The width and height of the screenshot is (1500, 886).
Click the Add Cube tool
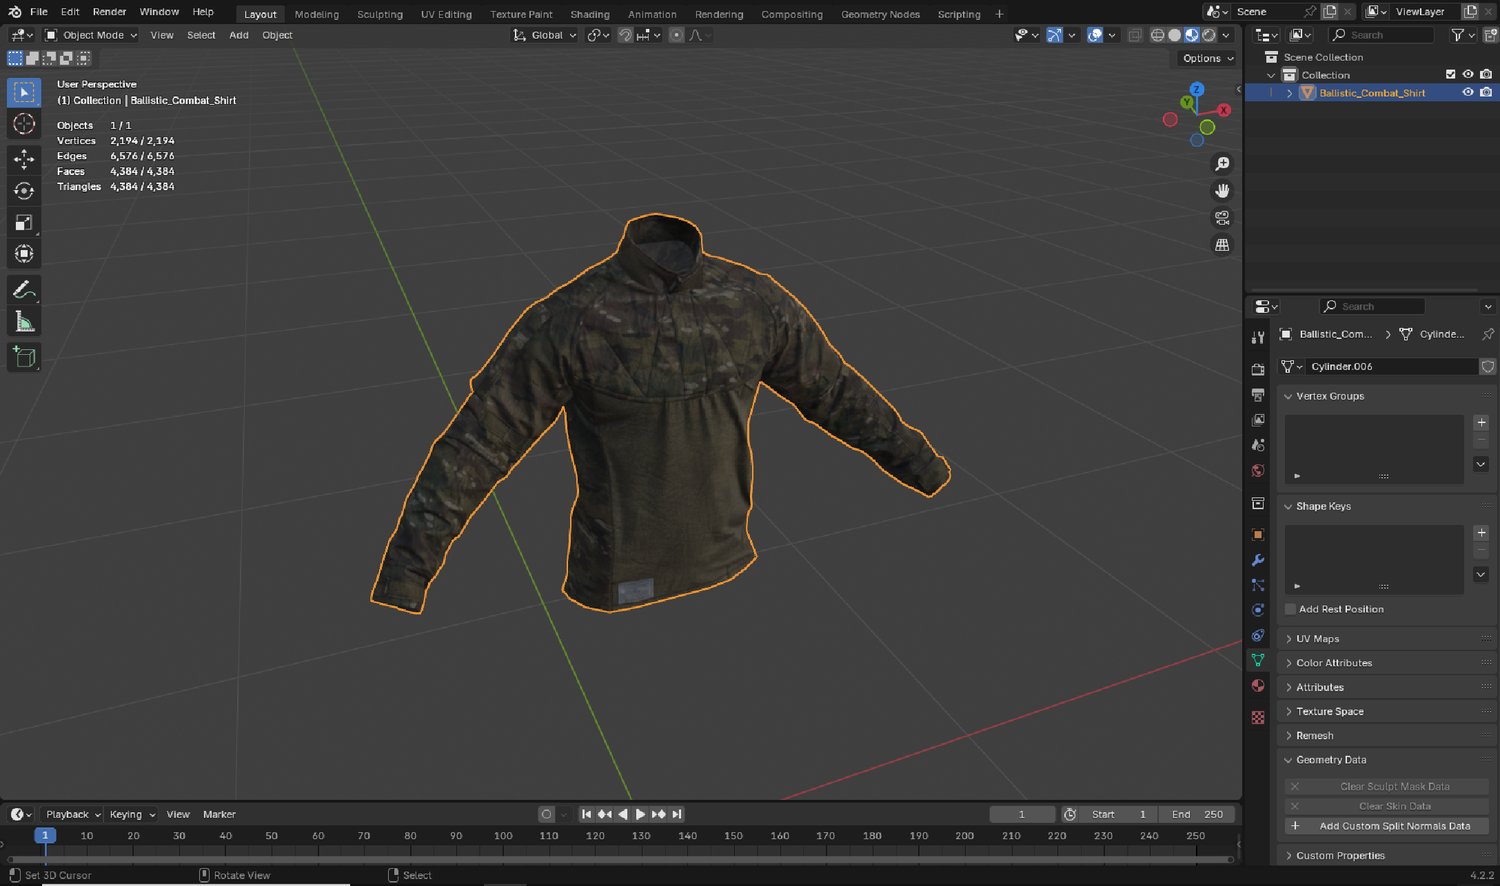24,357
